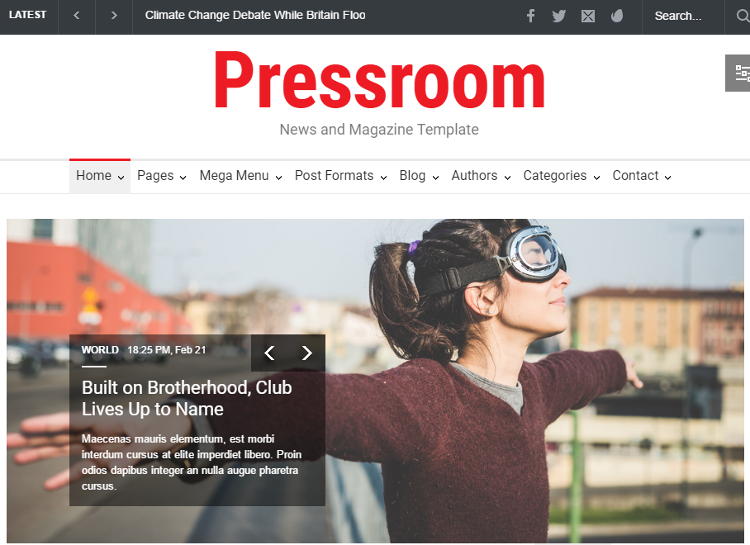Open the Categories dropdown menu
This screenshot has height=545, width=750.
(561, 176)
